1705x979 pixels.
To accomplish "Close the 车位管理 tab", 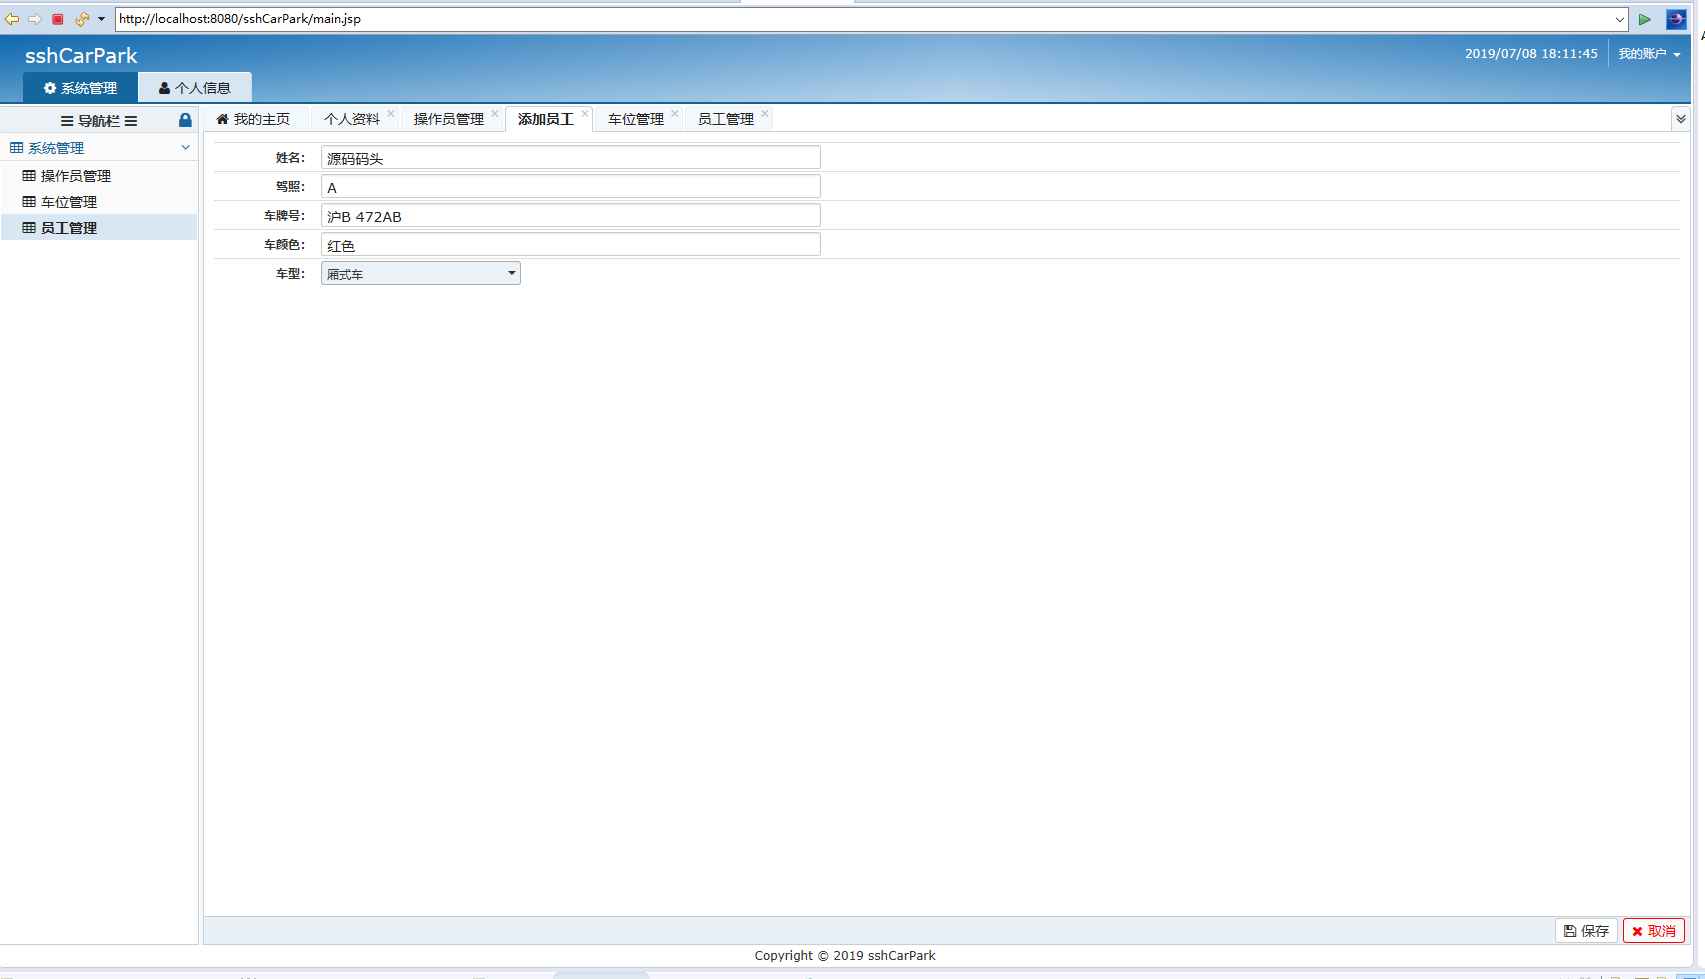I will [675, 114].
